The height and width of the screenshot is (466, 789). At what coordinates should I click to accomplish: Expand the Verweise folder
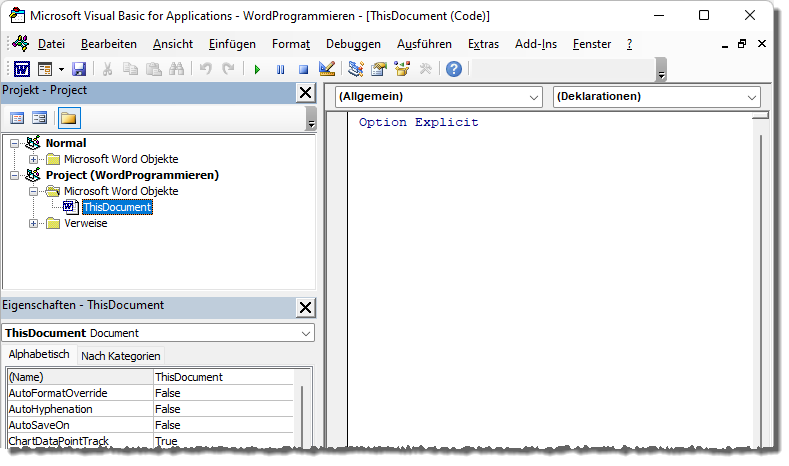click(x=33, y=223)
